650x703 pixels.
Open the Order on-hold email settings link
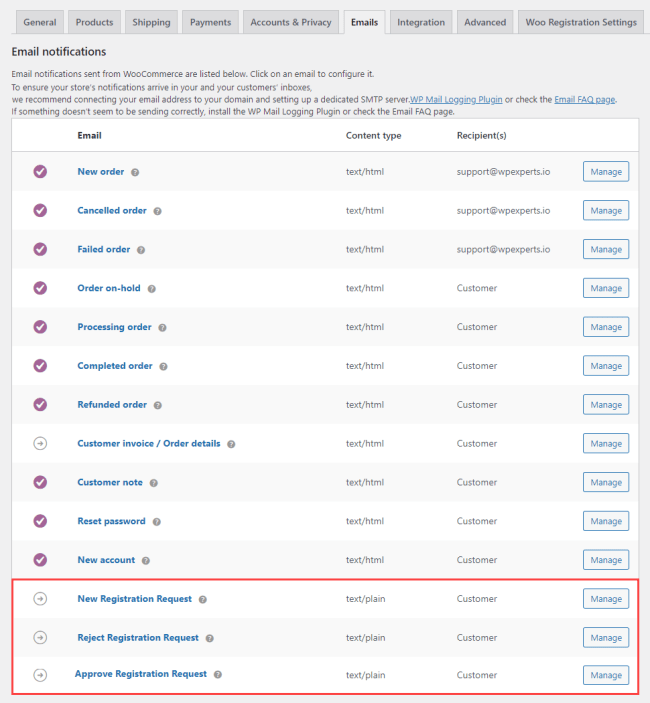[x=109, y=289]
